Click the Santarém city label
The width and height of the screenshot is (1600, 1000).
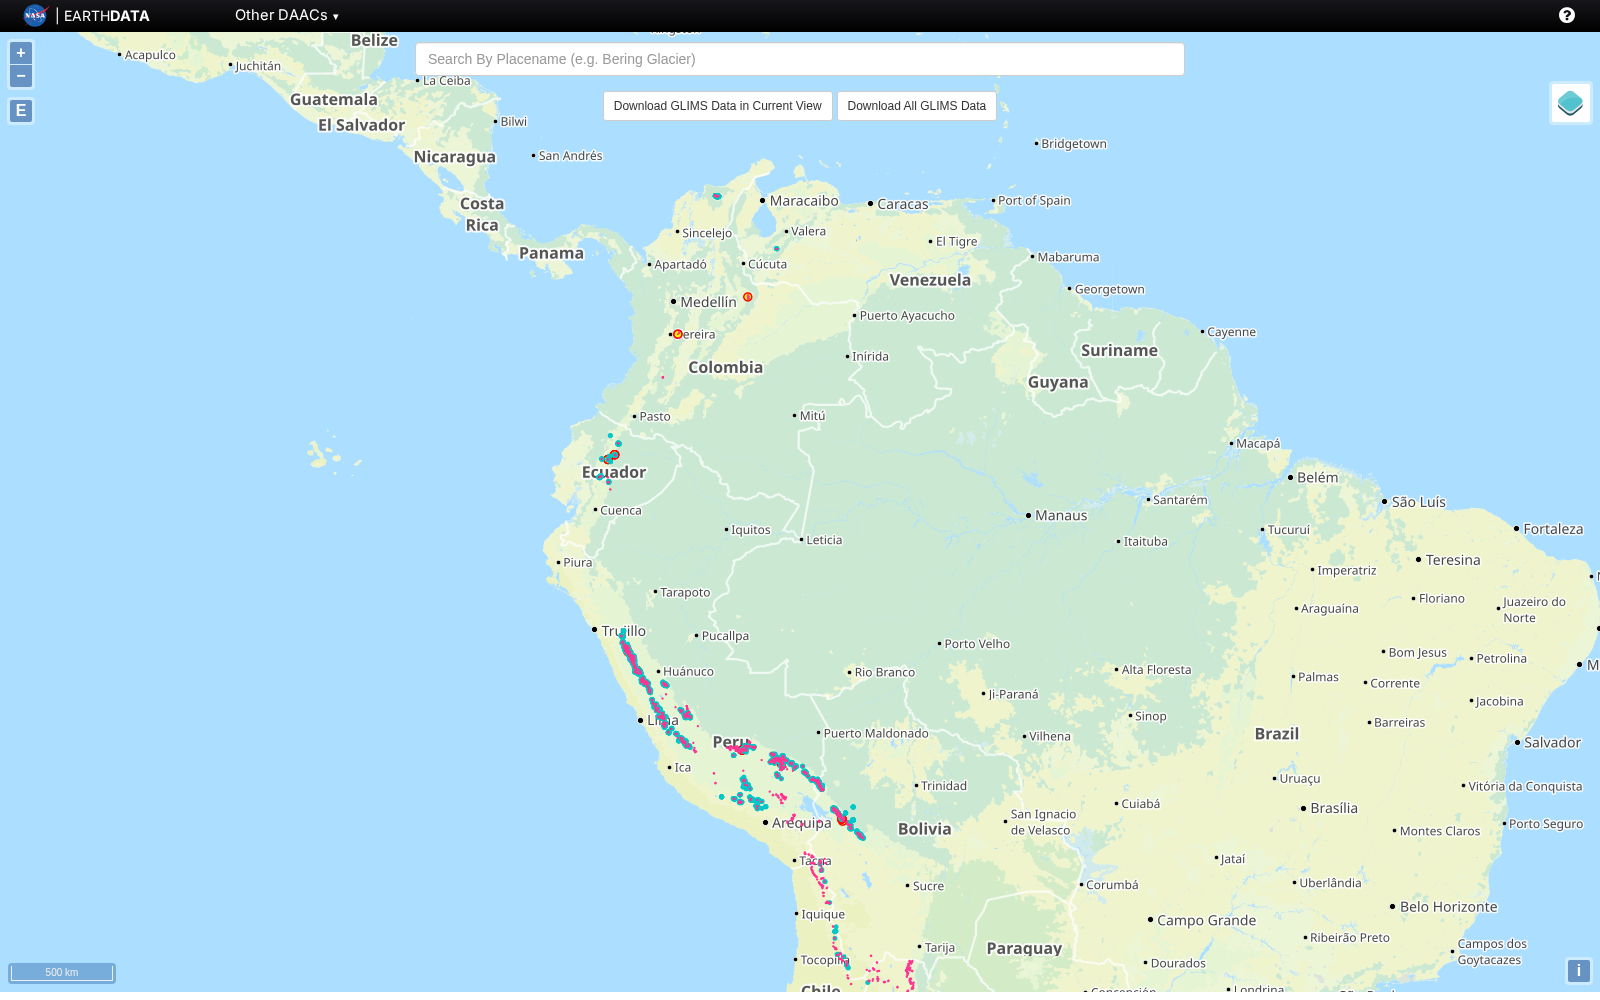click(1180, 500)
